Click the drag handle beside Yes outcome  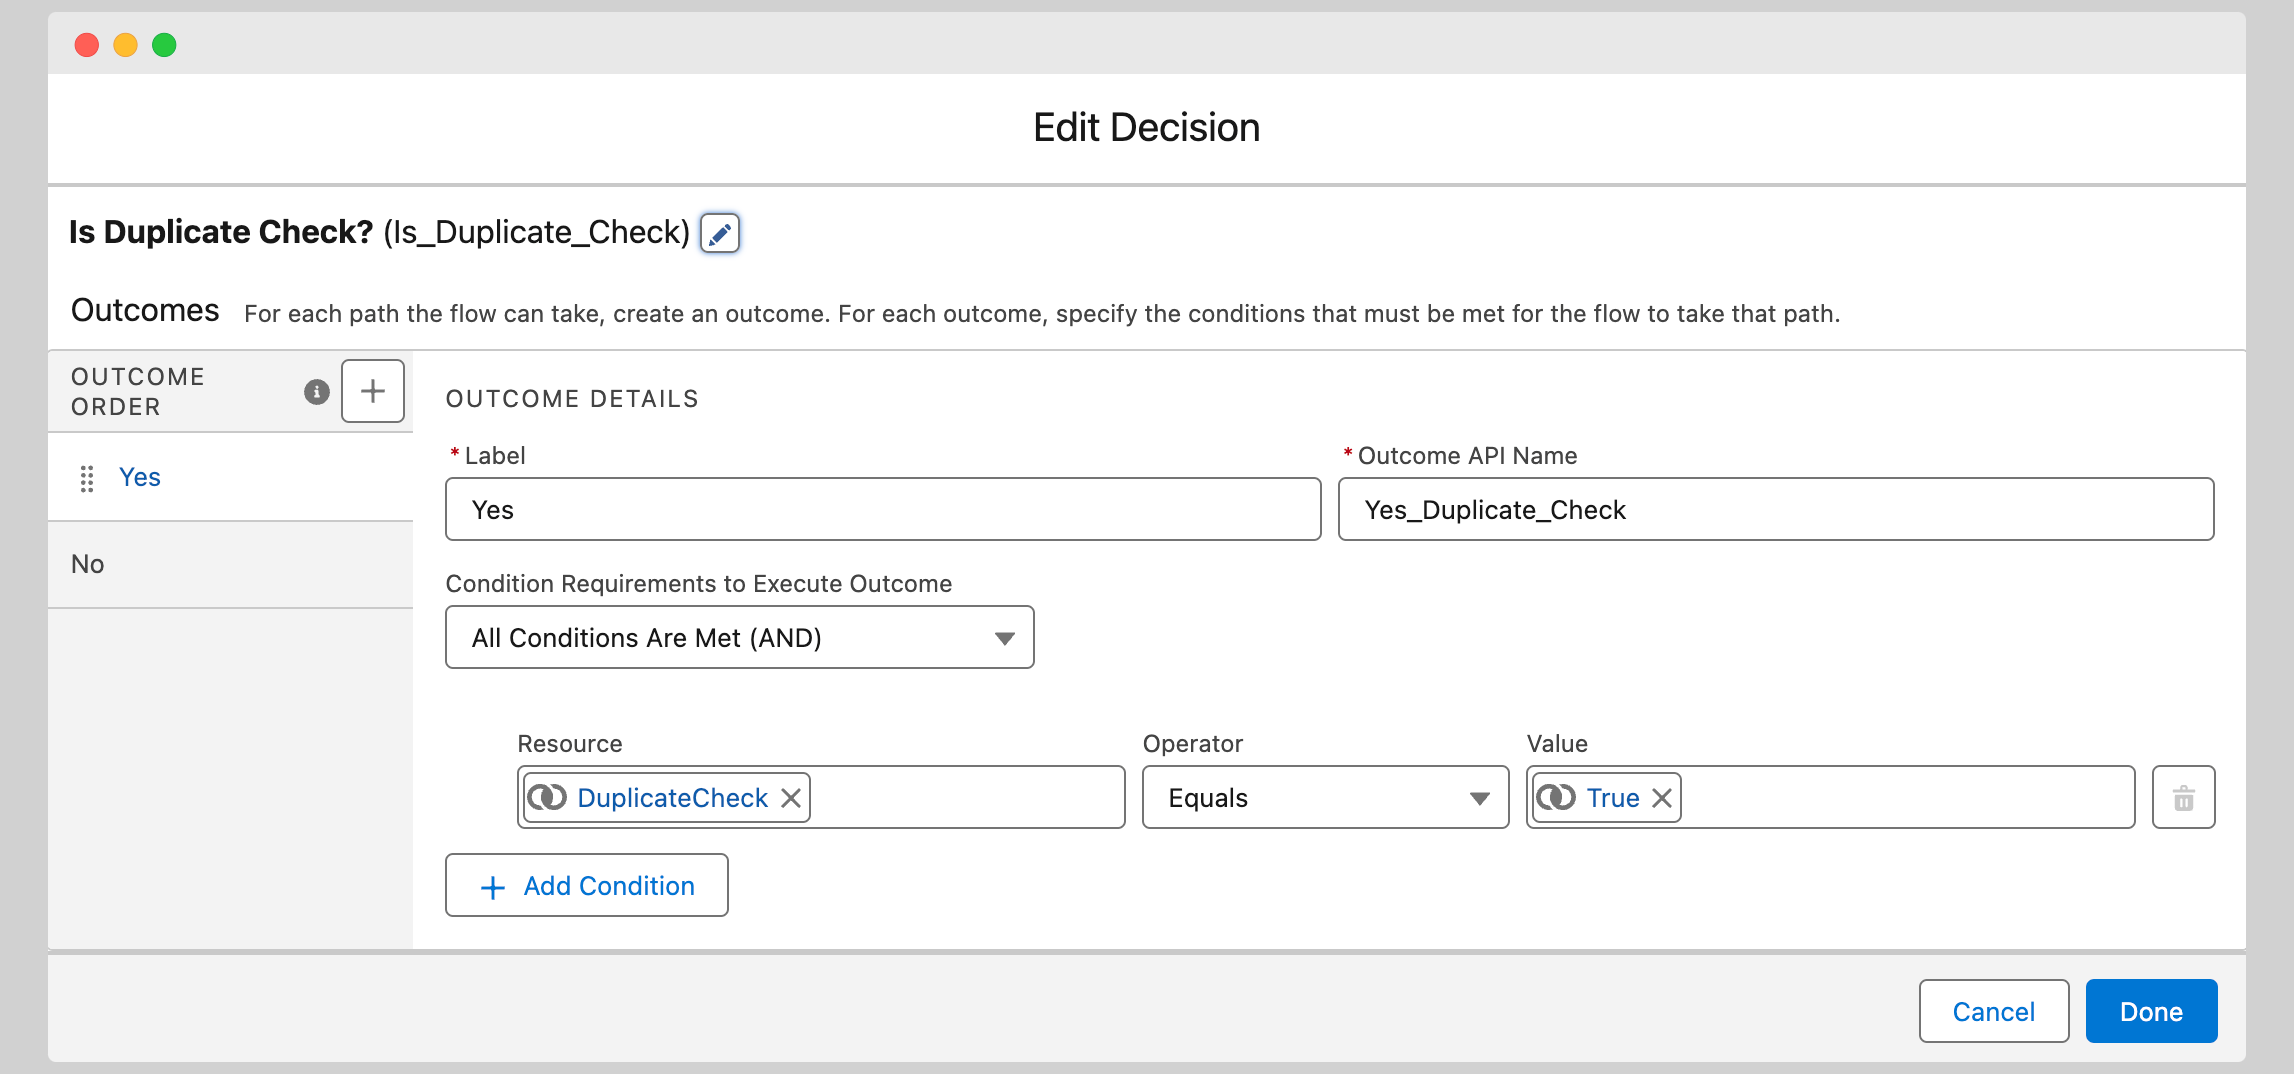[x=87, y=478]
